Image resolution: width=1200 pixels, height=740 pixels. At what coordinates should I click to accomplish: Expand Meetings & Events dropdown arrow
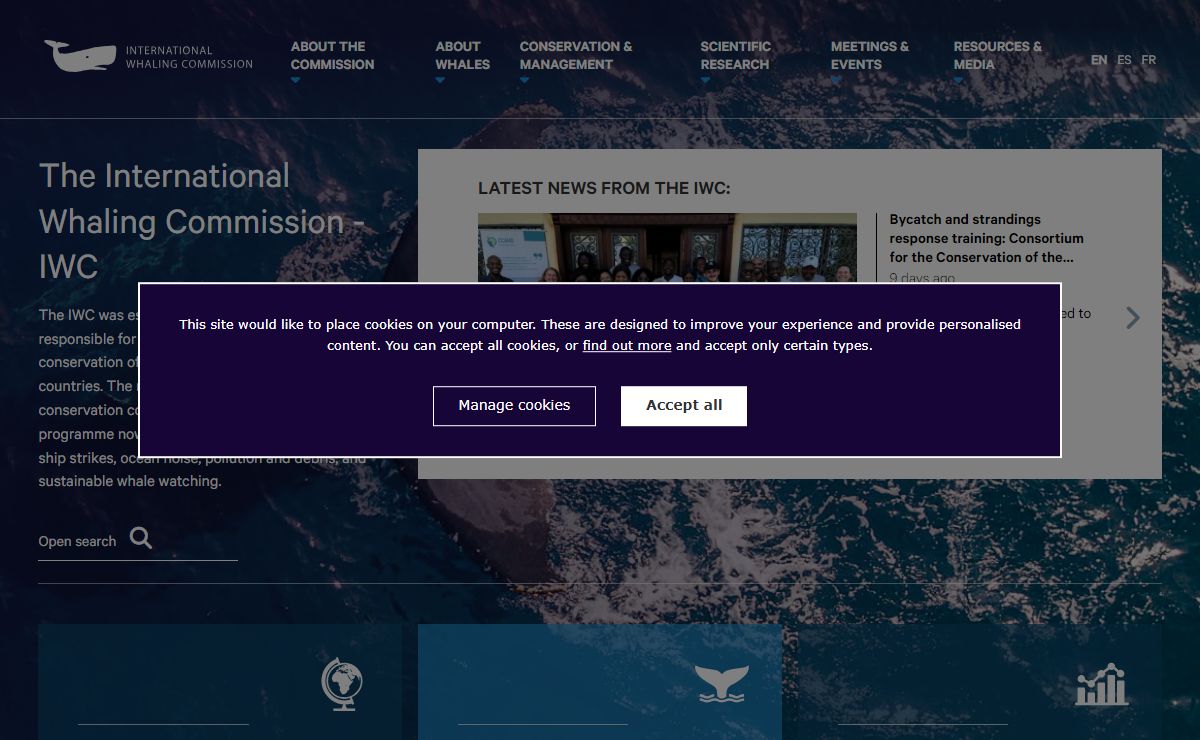pos(836,81)
